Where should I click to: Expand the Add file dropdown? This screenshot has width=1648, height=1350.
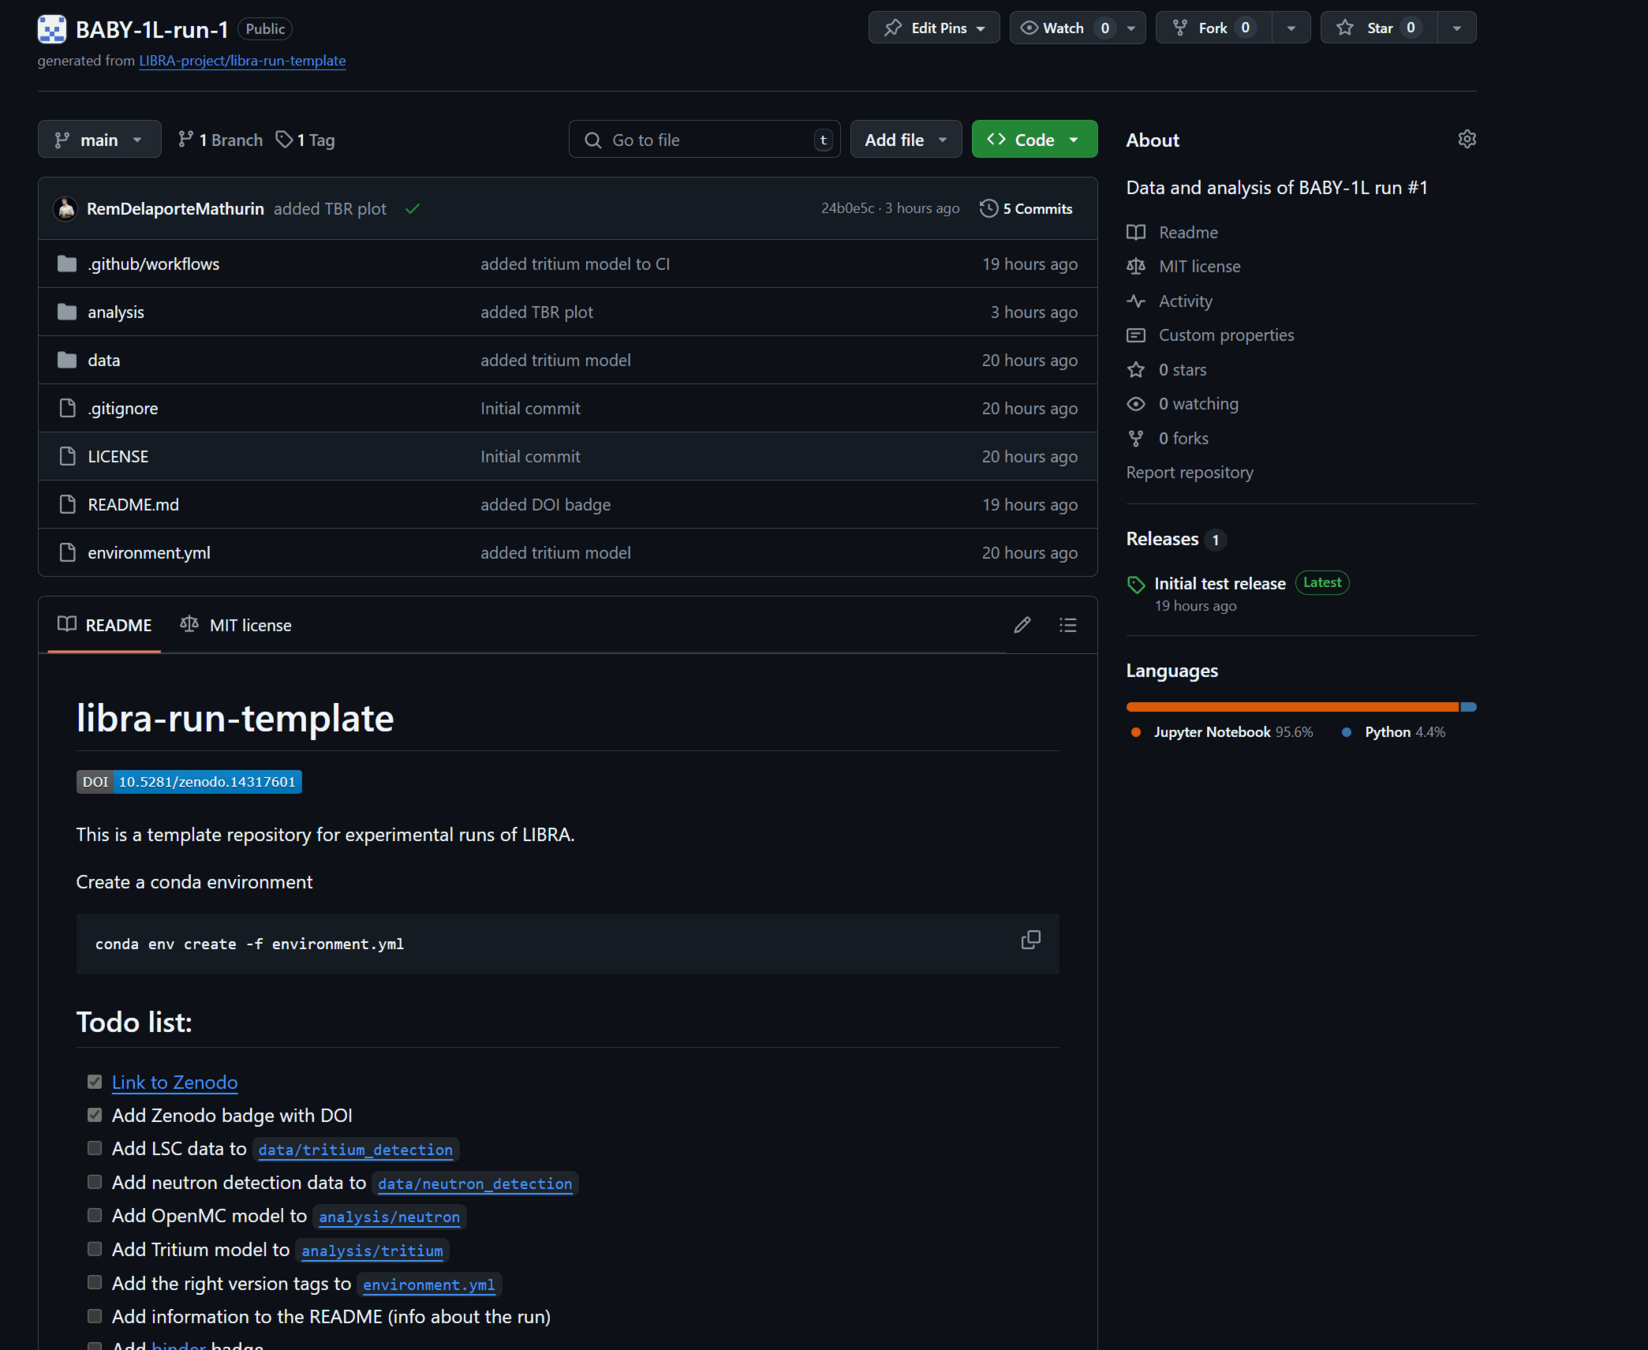[906, 139]
